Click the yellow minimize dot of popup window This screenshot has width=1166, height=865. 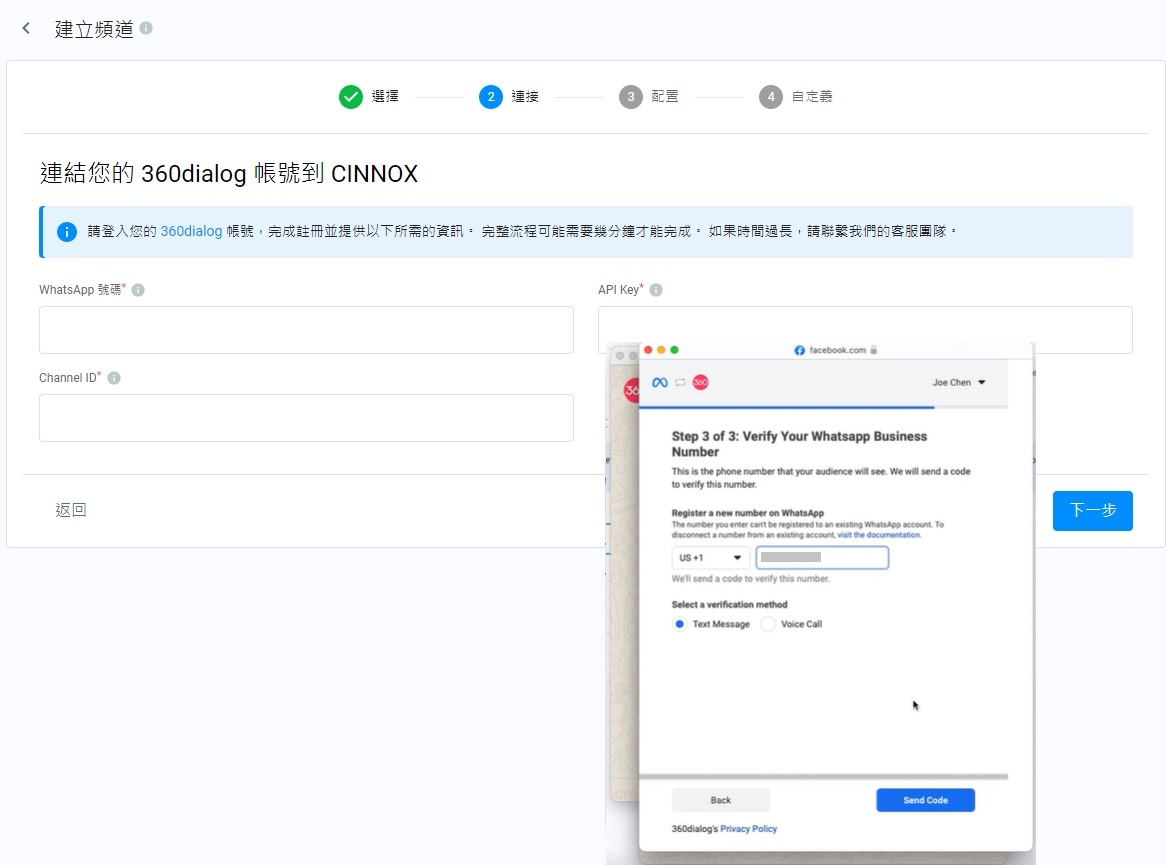(661, 350)
